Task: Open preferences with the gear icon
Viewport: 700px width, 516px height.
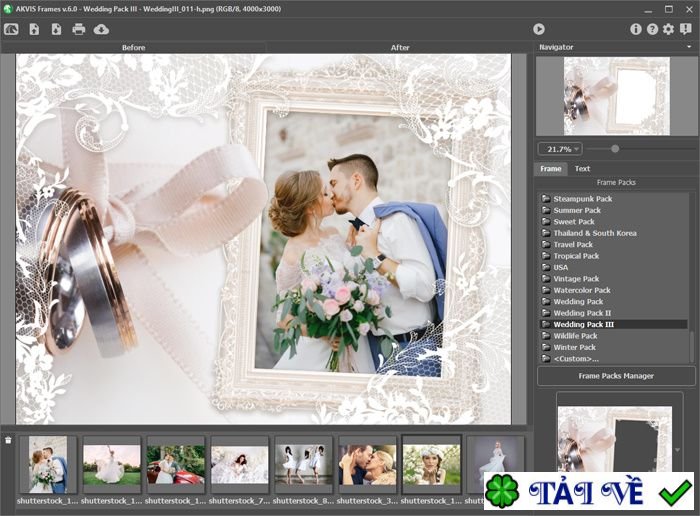Action: [x=668, y=29]
